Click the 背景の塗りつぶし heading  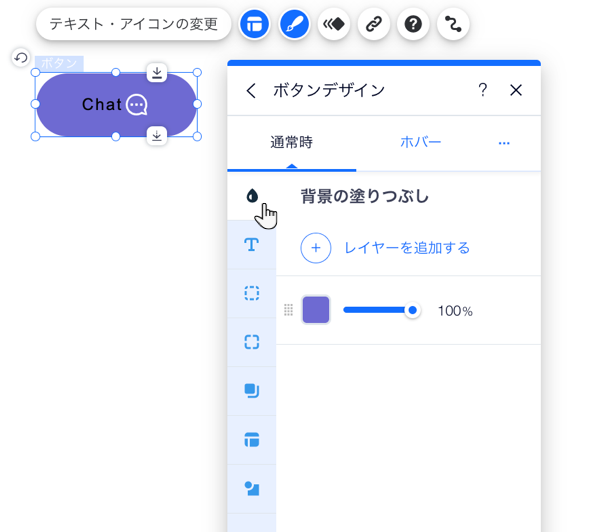pos(365,196)
